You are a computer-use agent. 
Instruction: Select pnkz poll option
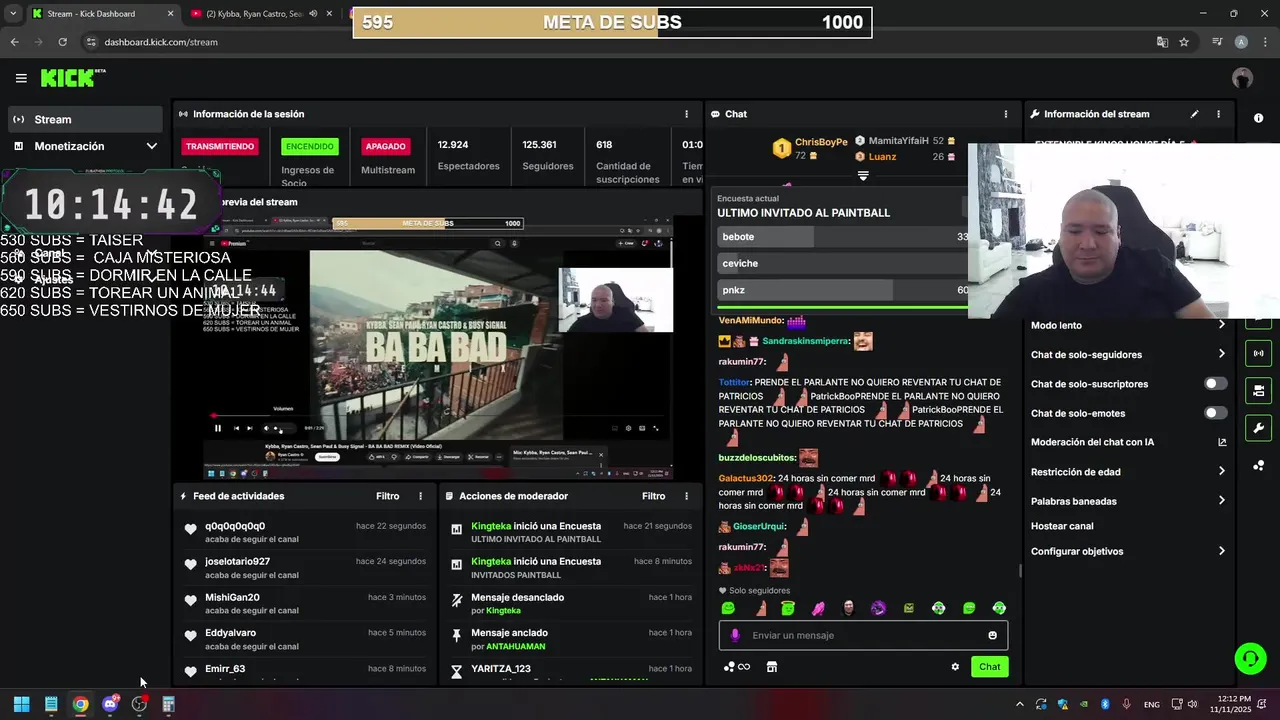tap(843, 290)
